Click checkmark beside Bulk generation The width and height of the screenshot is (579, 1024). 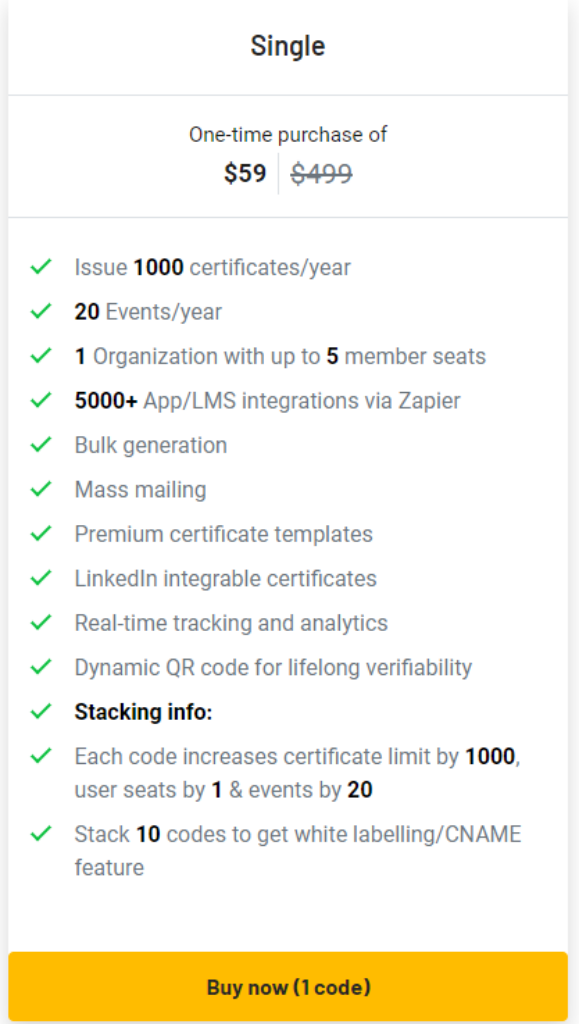click(41, 444)
